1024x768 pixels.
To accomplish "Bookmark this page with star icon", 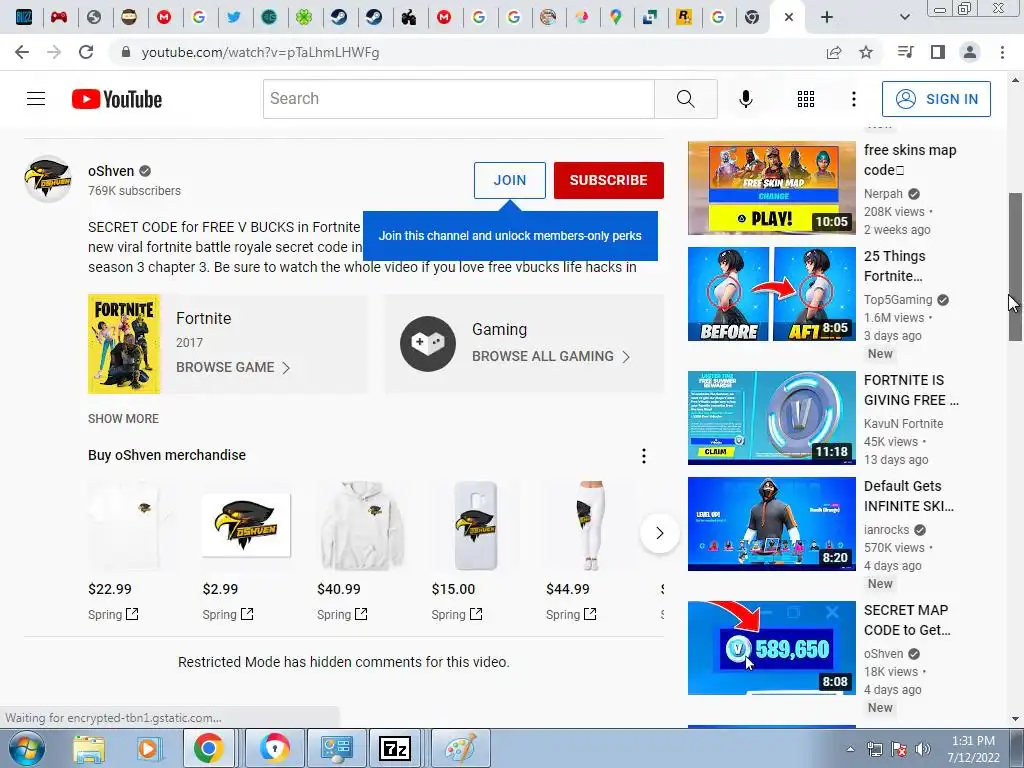I will [x=866, y=52].
